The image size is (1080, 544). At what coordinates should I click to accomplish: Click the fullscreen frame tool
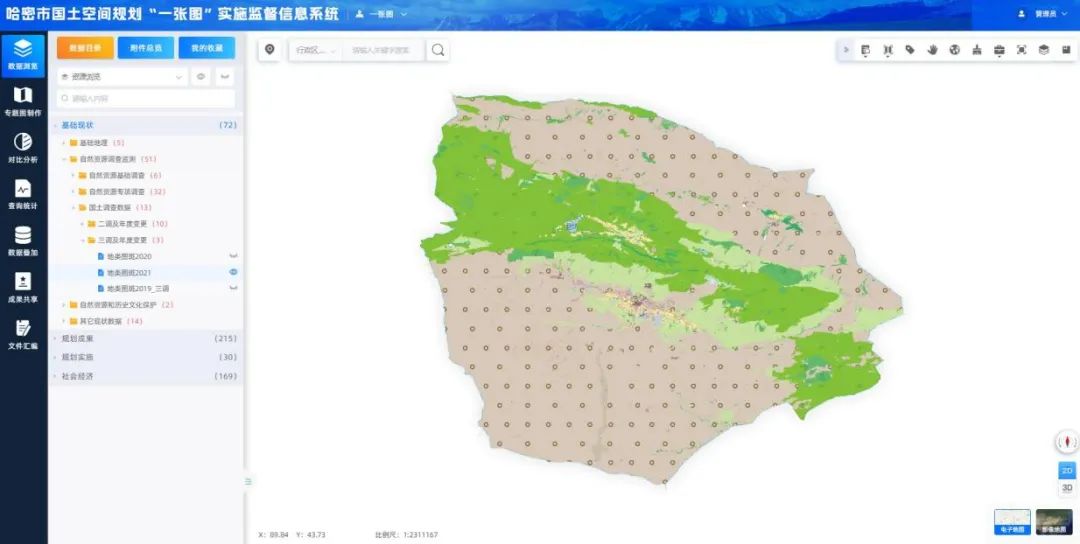(x=1021, y=50)
